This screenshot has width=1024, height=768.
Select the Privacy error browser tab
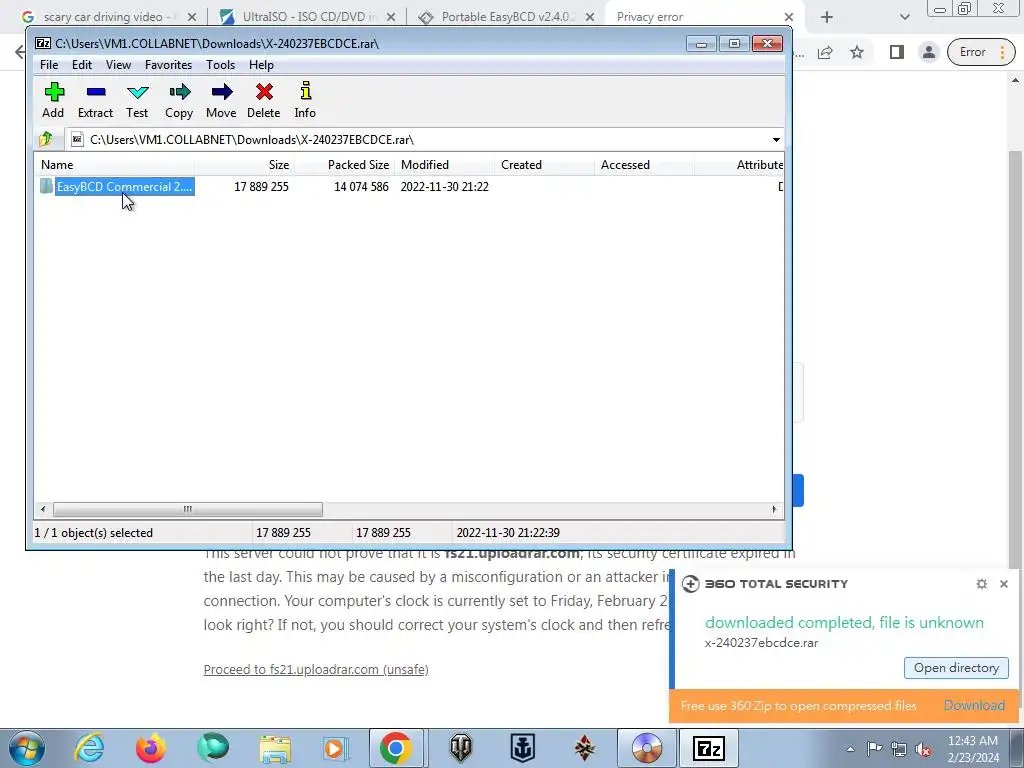(696, 17)
